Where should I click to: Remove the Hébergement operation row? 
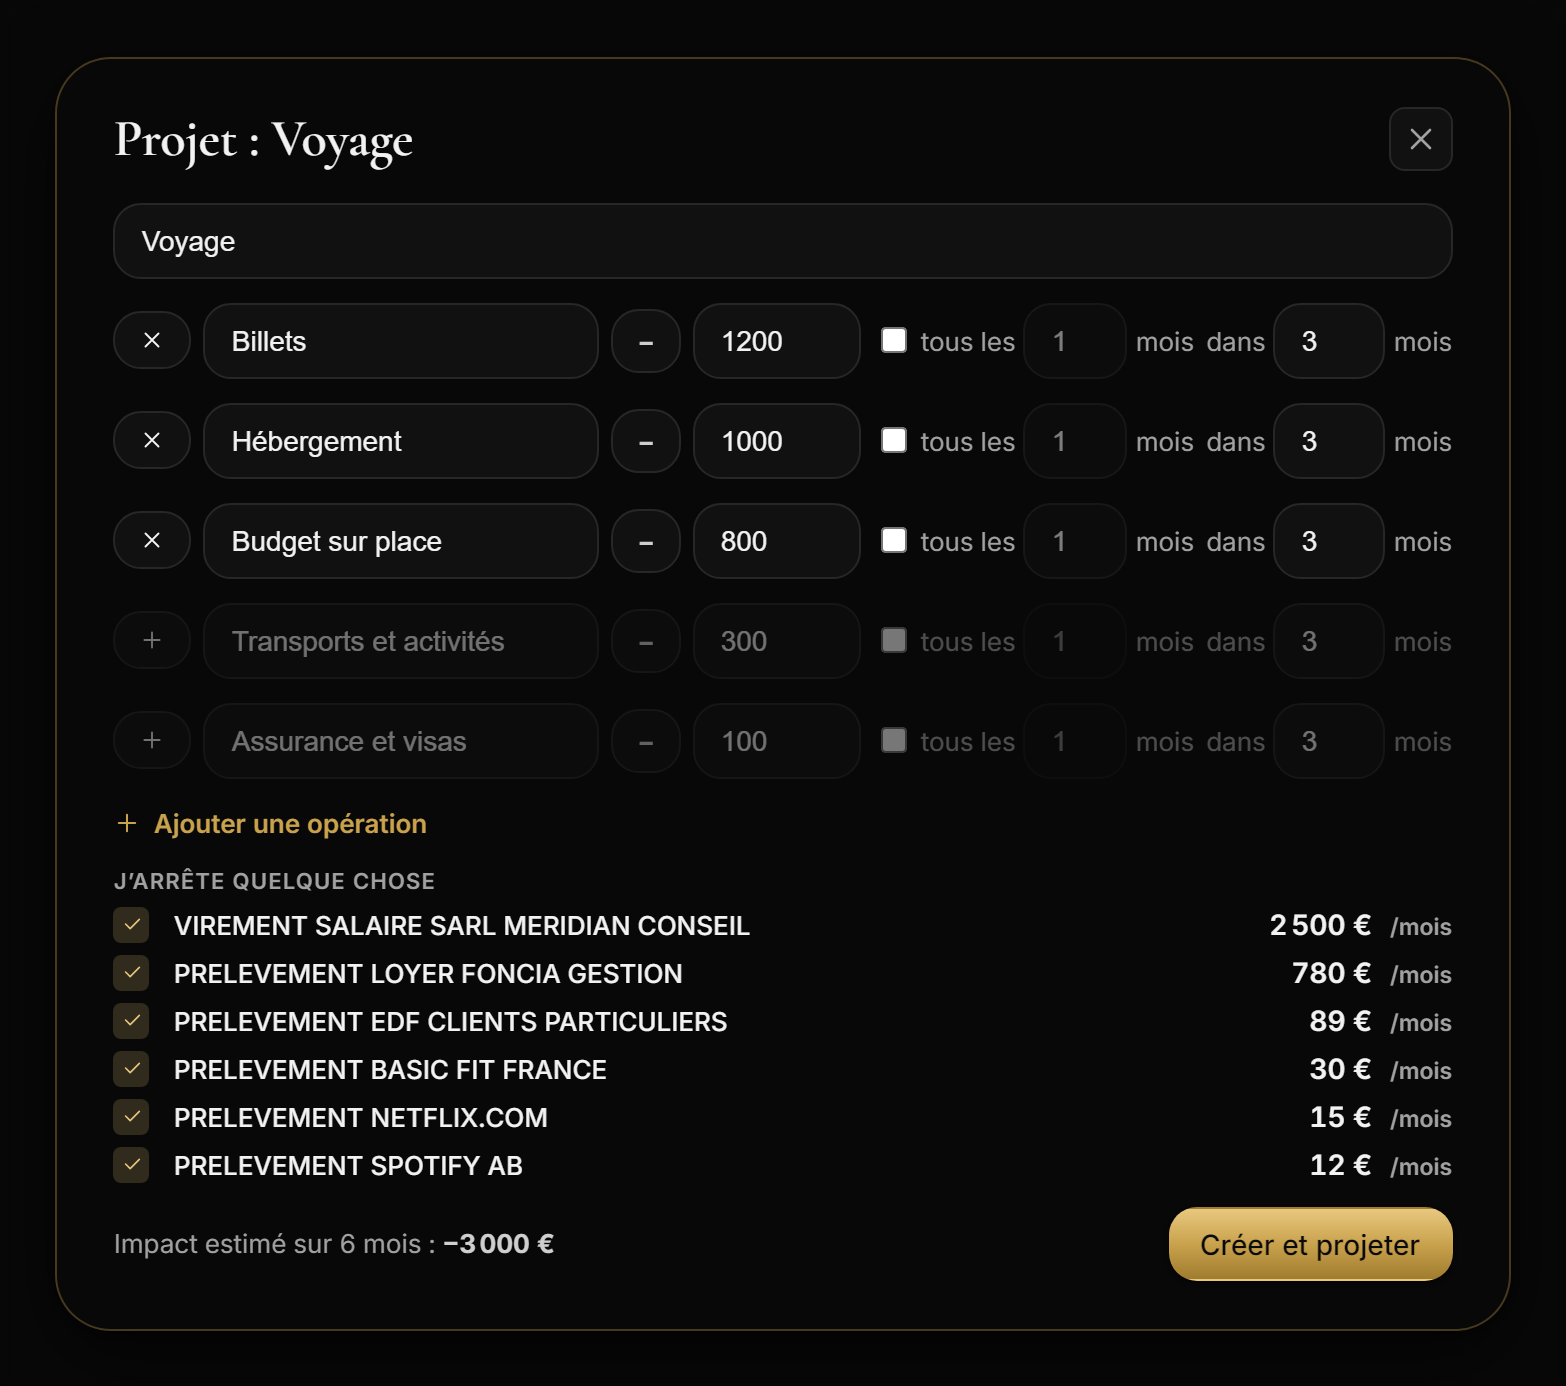[x=152, y=441]
